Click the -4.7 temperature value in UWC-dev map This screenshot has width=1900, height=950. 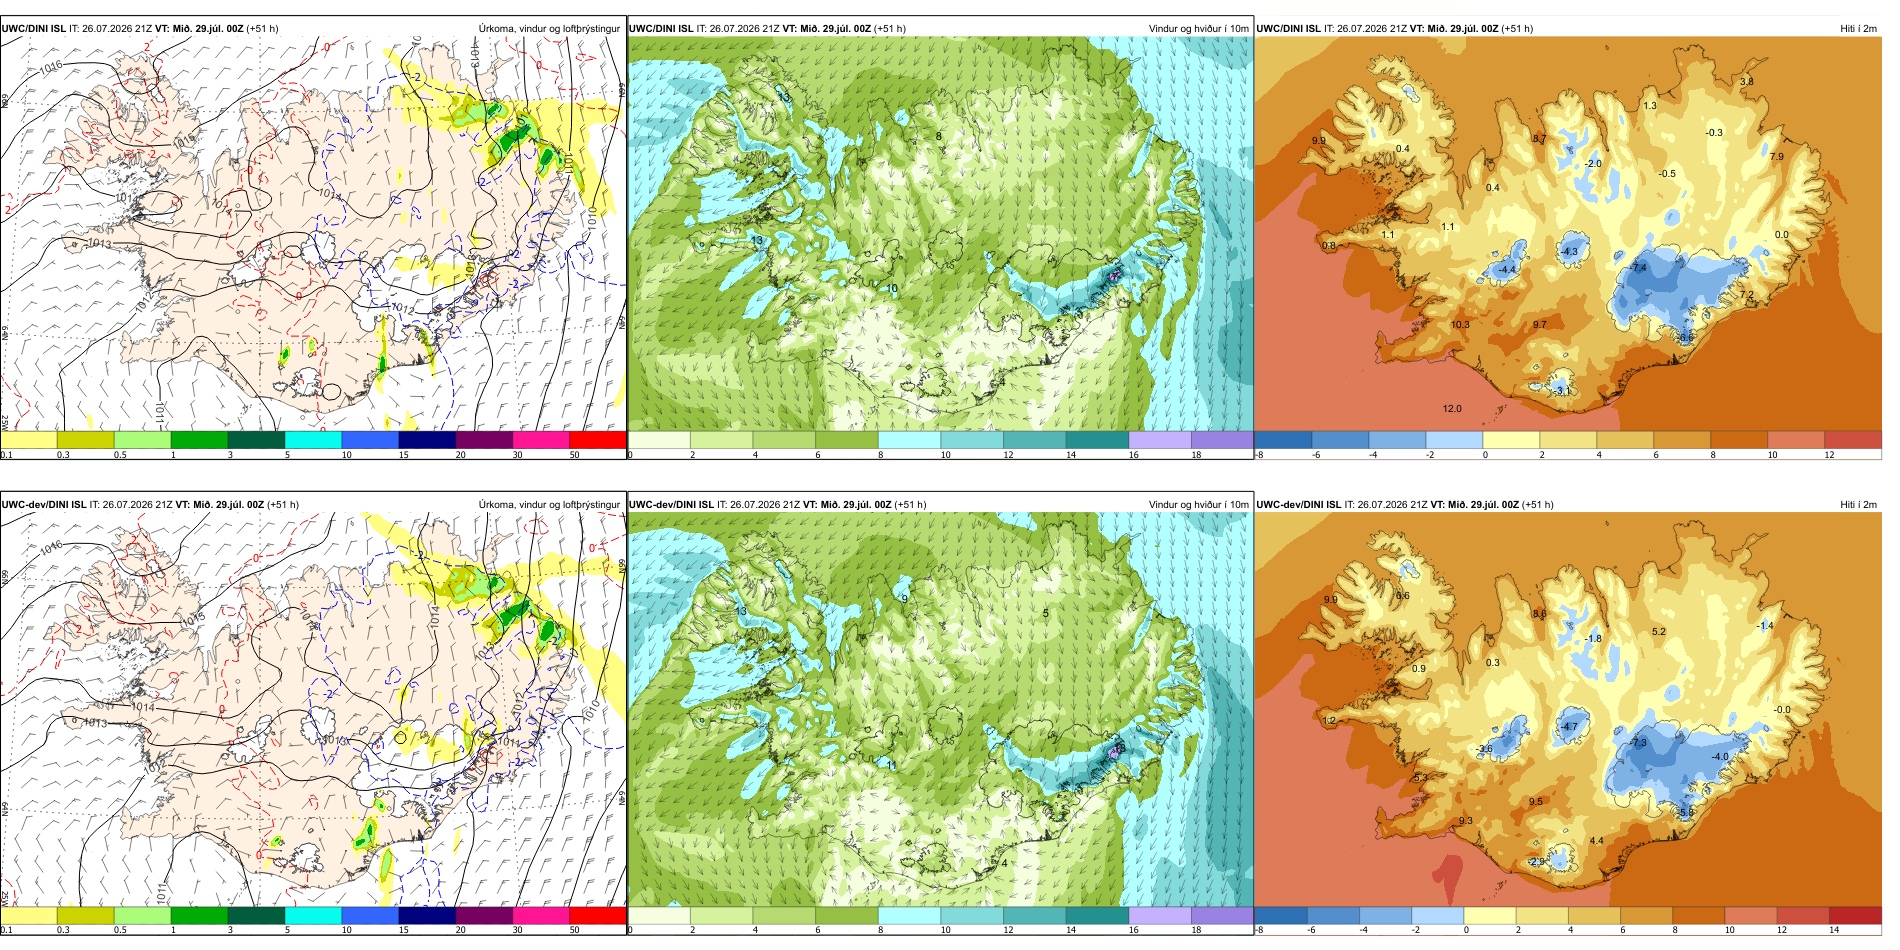coord(1569,728)
